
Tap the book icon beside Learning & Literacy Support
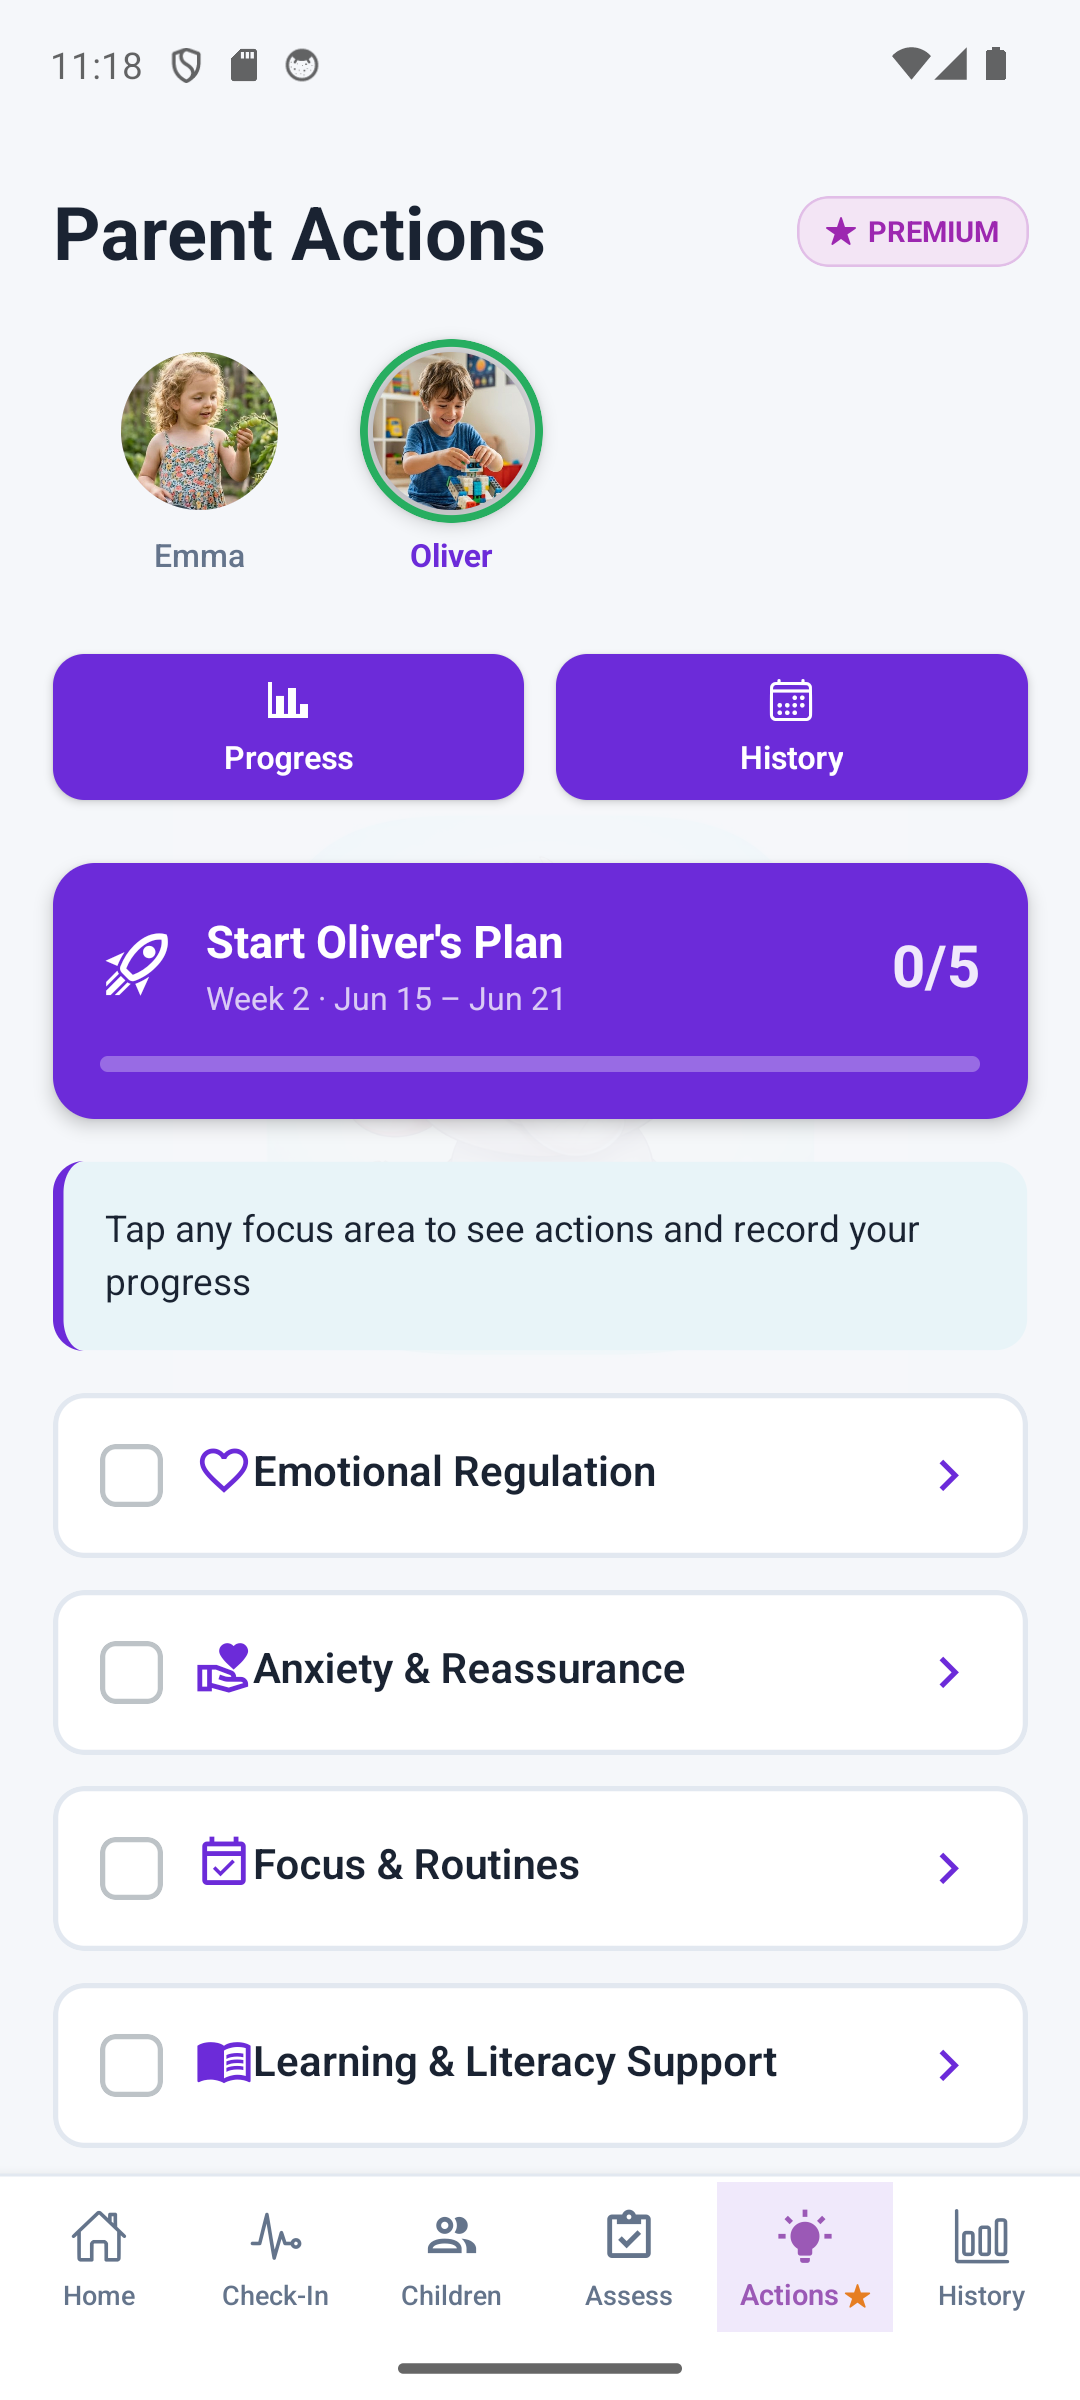click(x=223, y=2062)
